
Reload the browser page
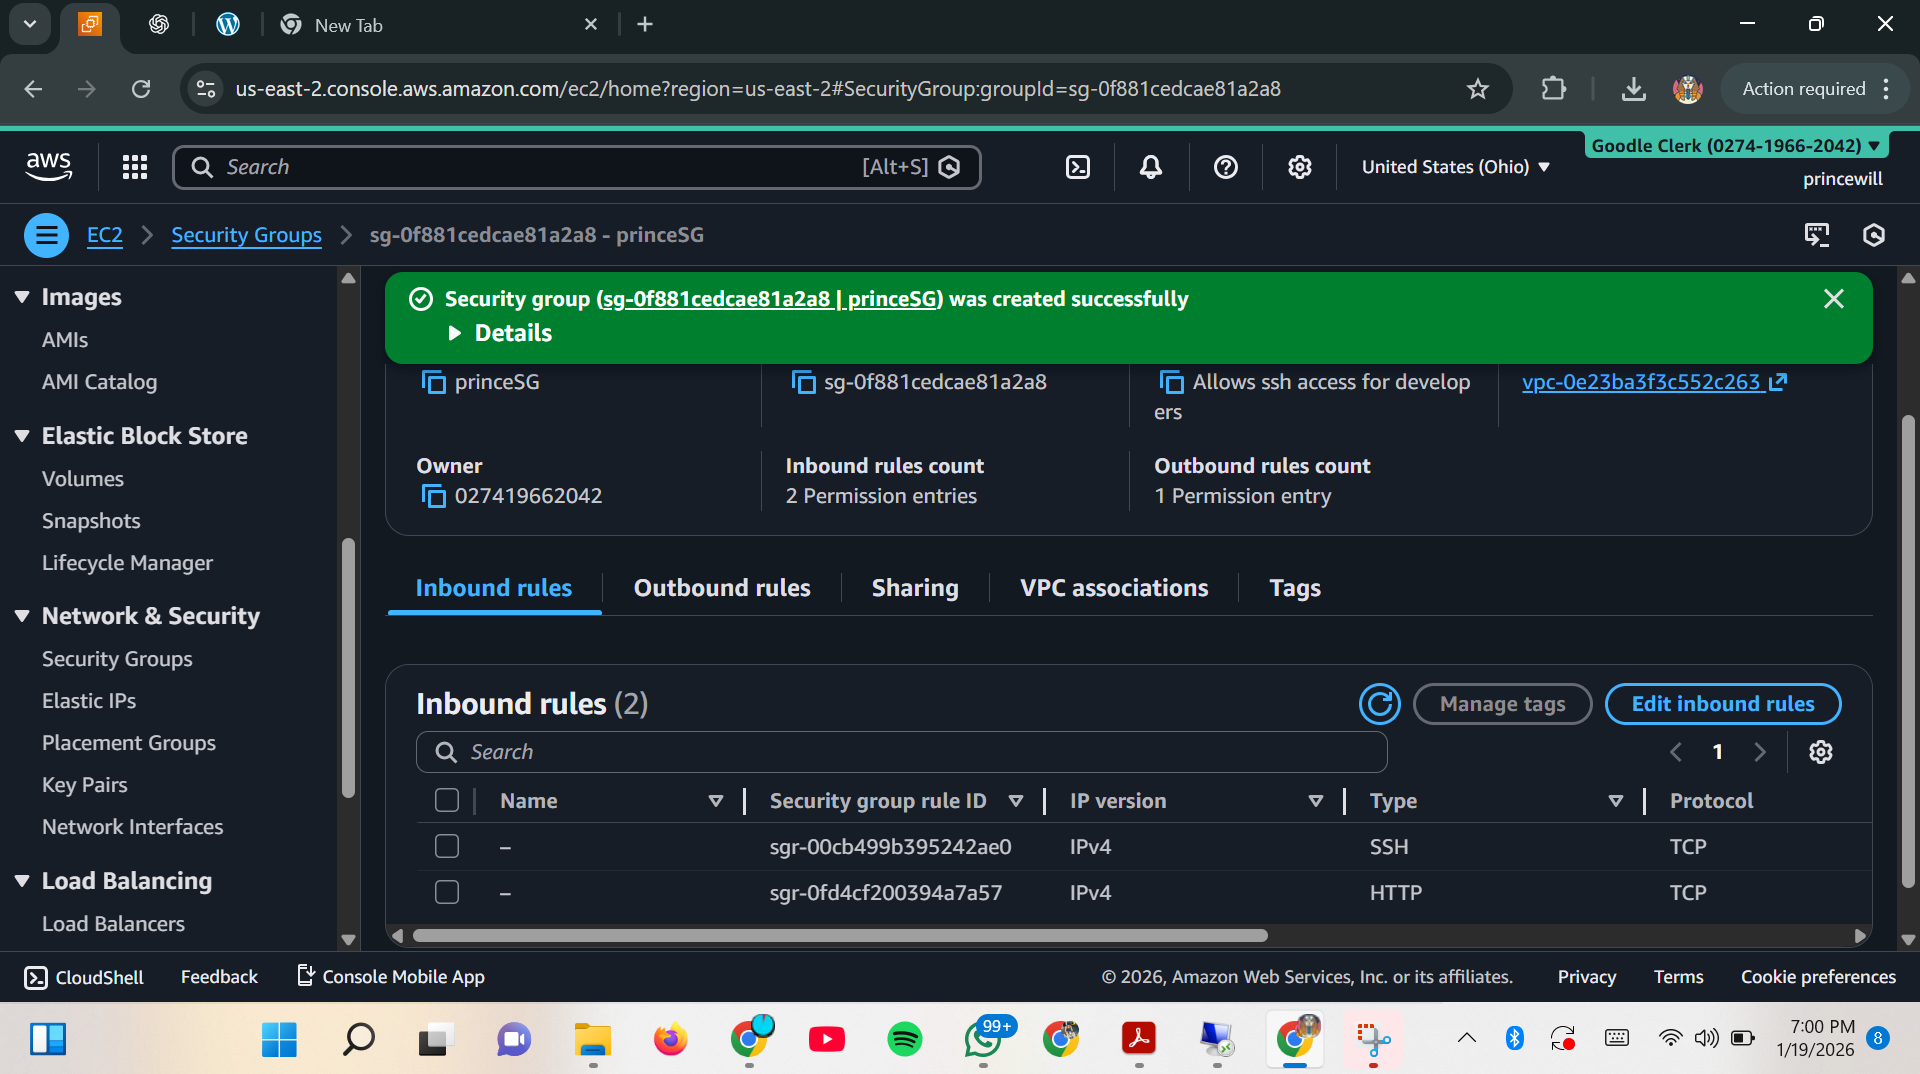(141, 89)
